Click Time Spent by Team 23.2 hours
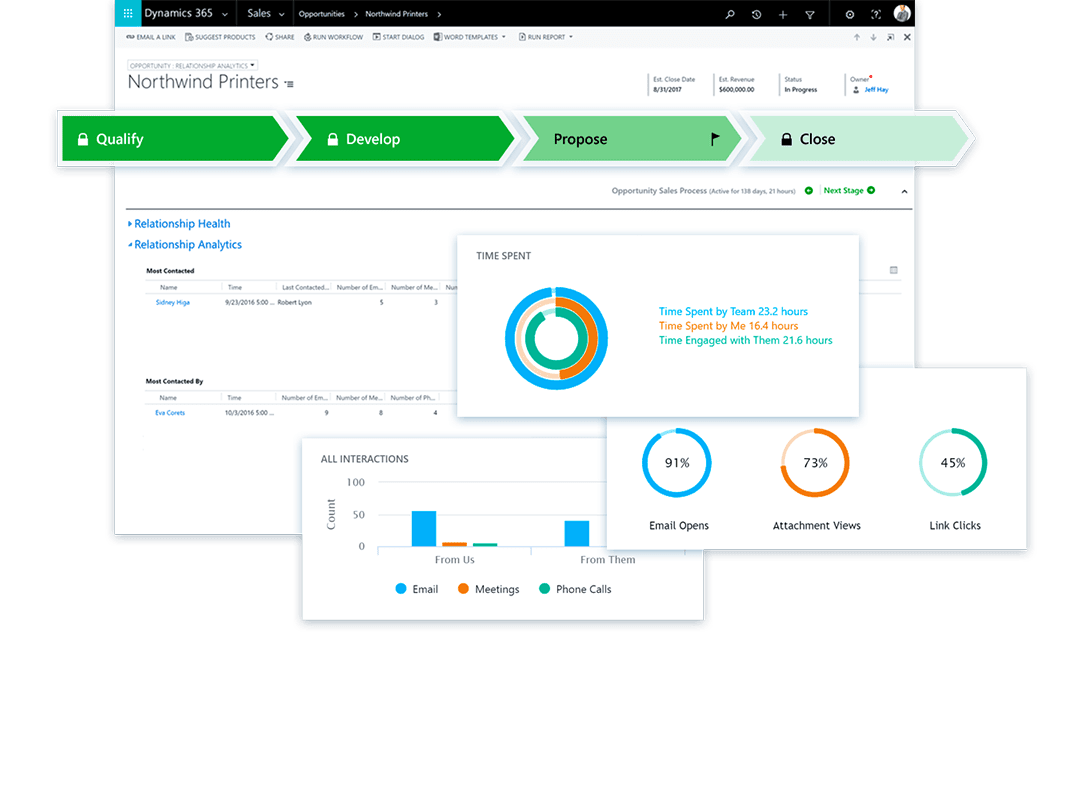1084x812 pixels. point(733,312)
